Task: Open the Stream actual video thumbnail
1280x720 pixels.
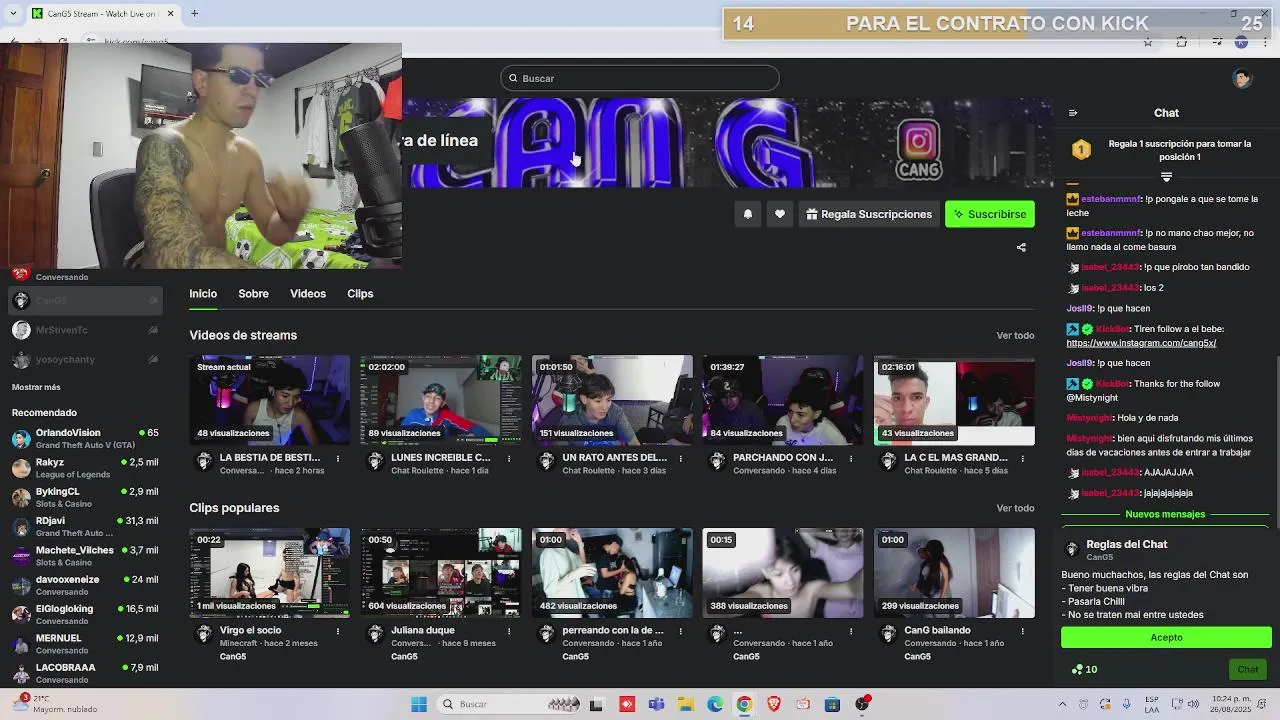Action: [270, 400]
